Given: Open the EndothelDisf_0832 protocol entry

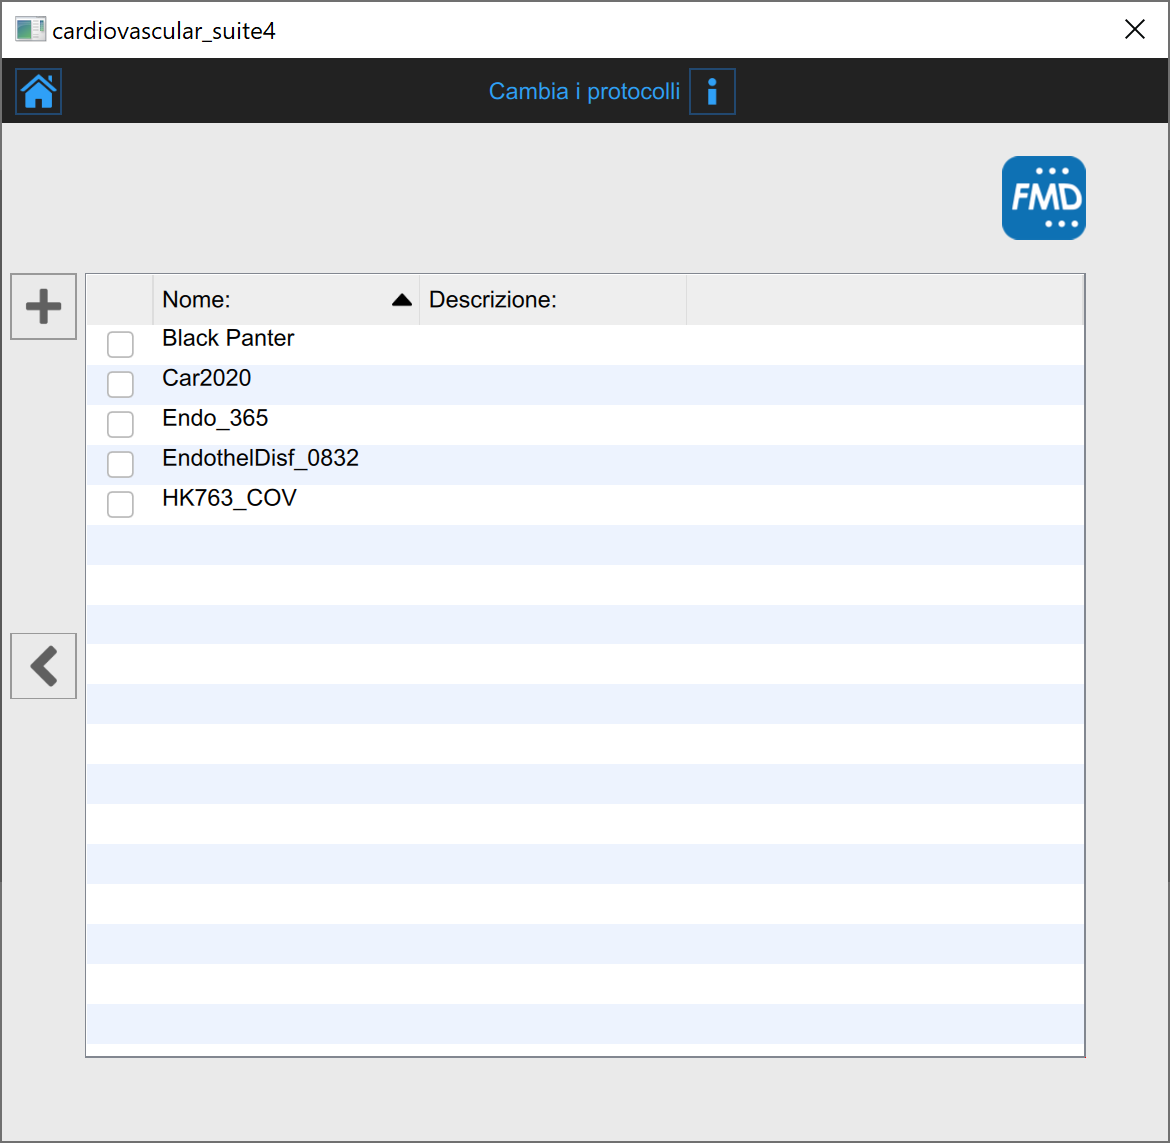Looking at the screenshot, I should tap(260, 458).
